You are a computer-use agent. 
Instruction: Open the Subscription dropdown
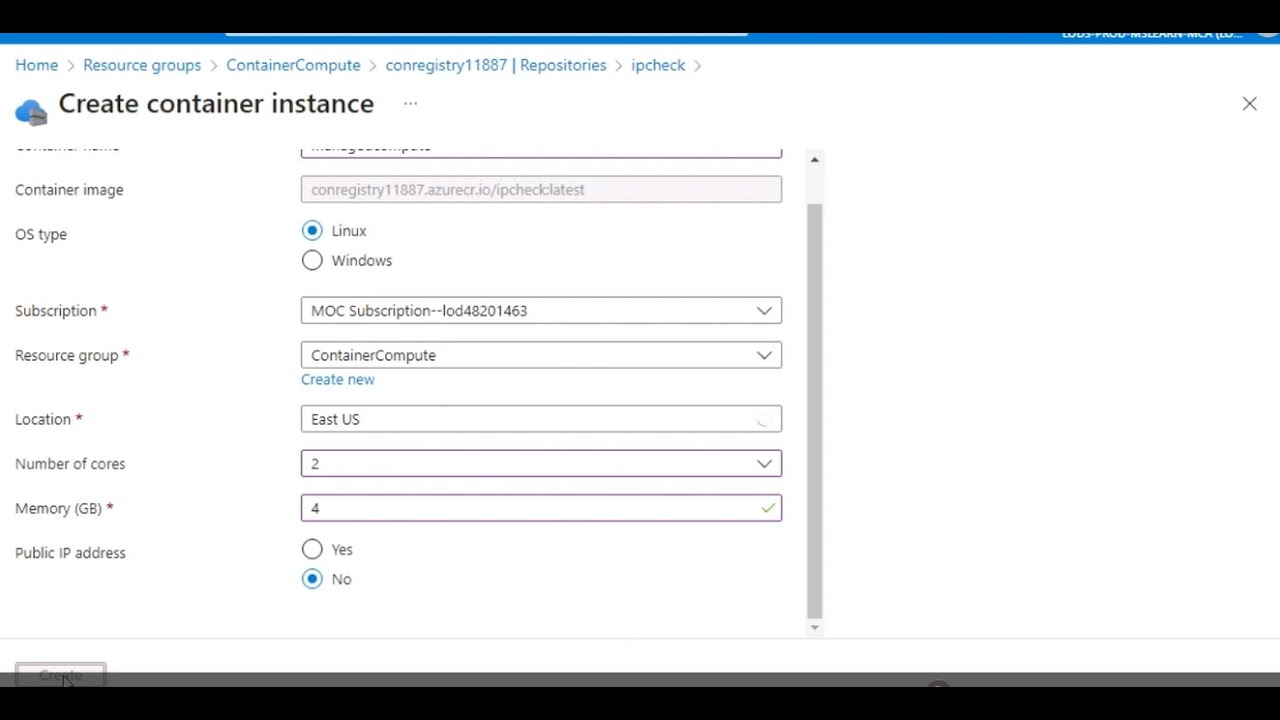point(541,311)
